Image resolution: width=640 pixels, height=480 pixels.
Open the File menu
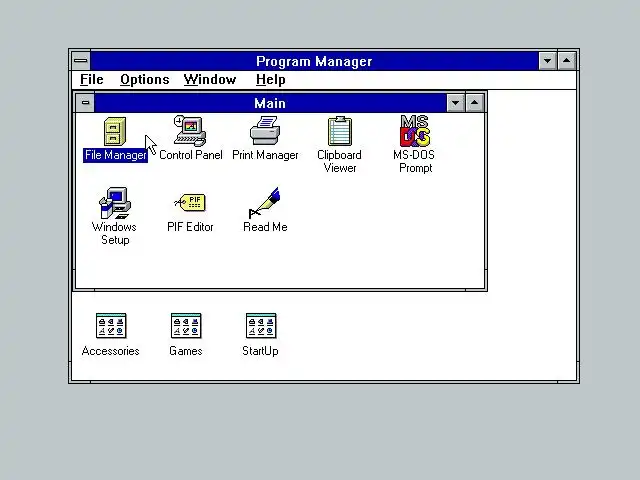(x=91, y=80)
